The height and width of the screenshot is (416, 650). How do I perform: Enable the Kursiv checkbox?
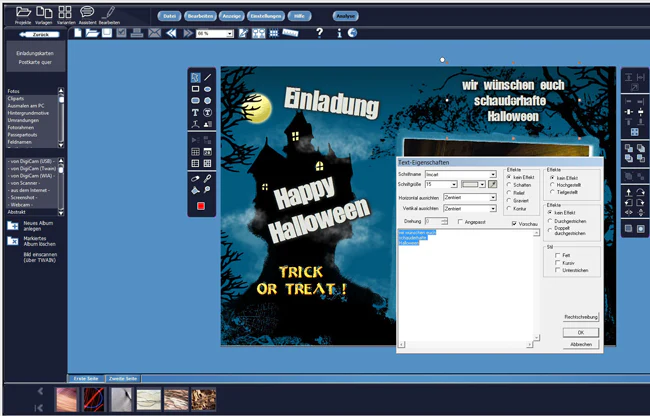pyautogui.click(x=558, y=263)
